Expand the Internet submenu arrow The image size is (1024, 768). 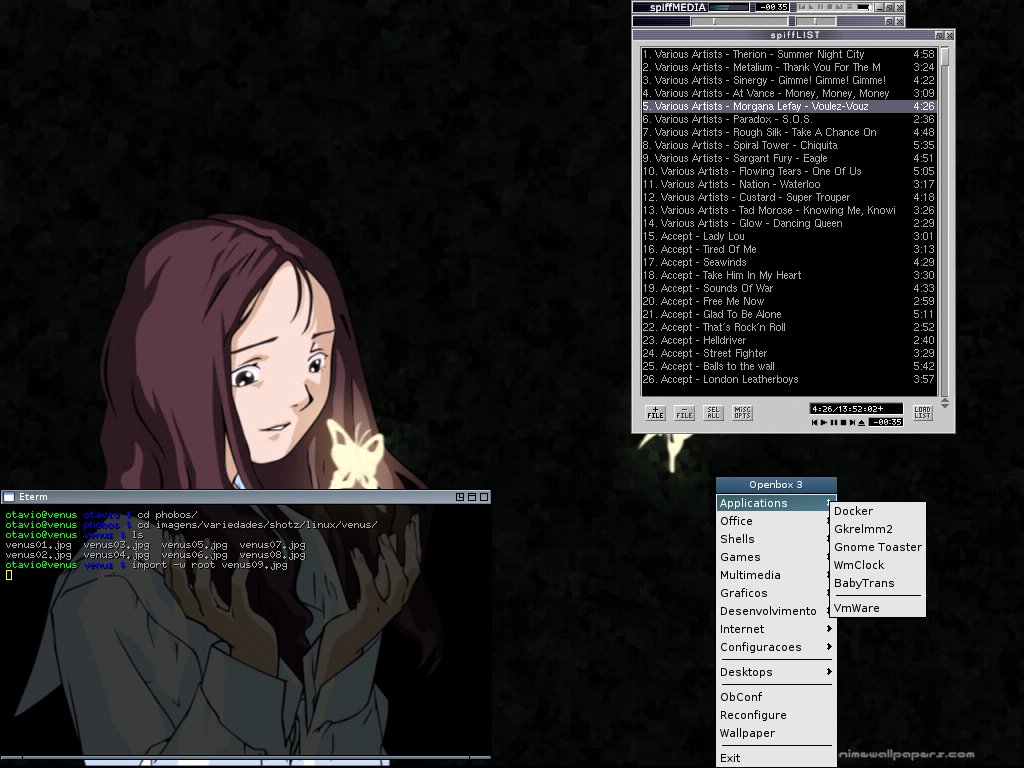point(829,629)
